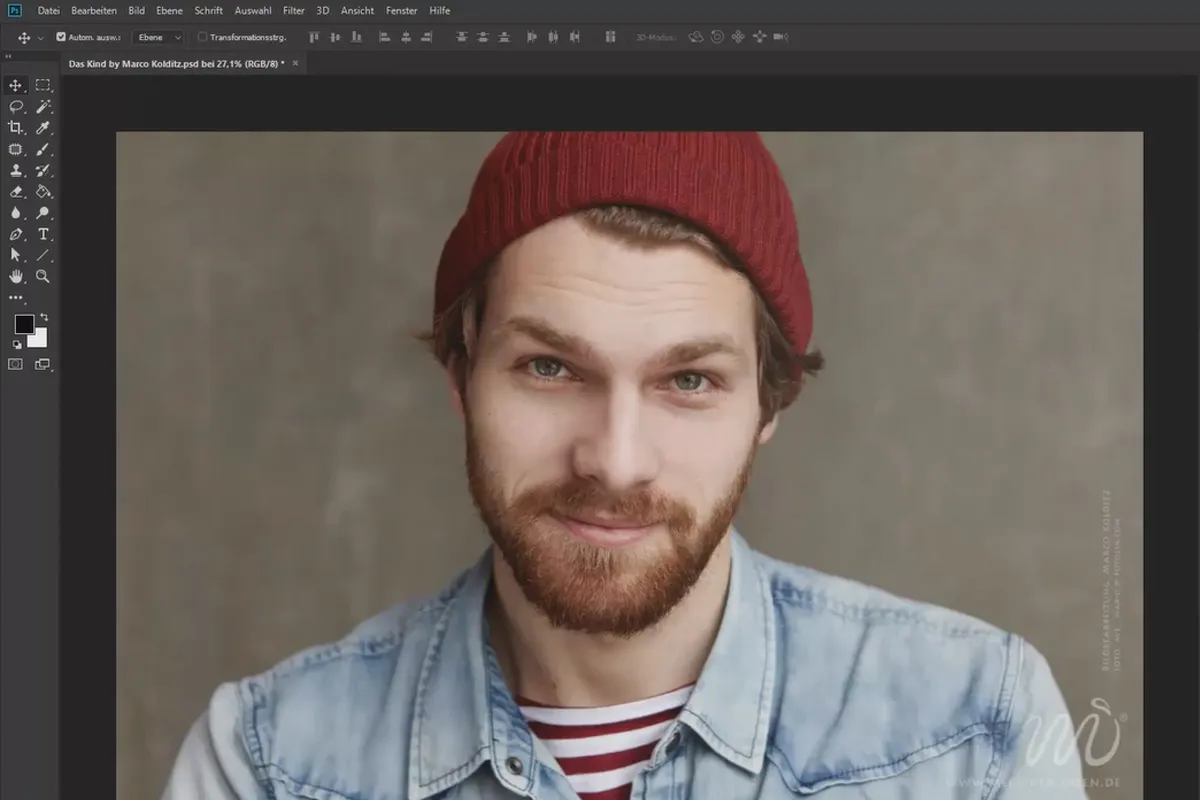Open the Bild menu
Image resolution: width=1200 pixels, height=800 pixels.
[x=137, y=10]
